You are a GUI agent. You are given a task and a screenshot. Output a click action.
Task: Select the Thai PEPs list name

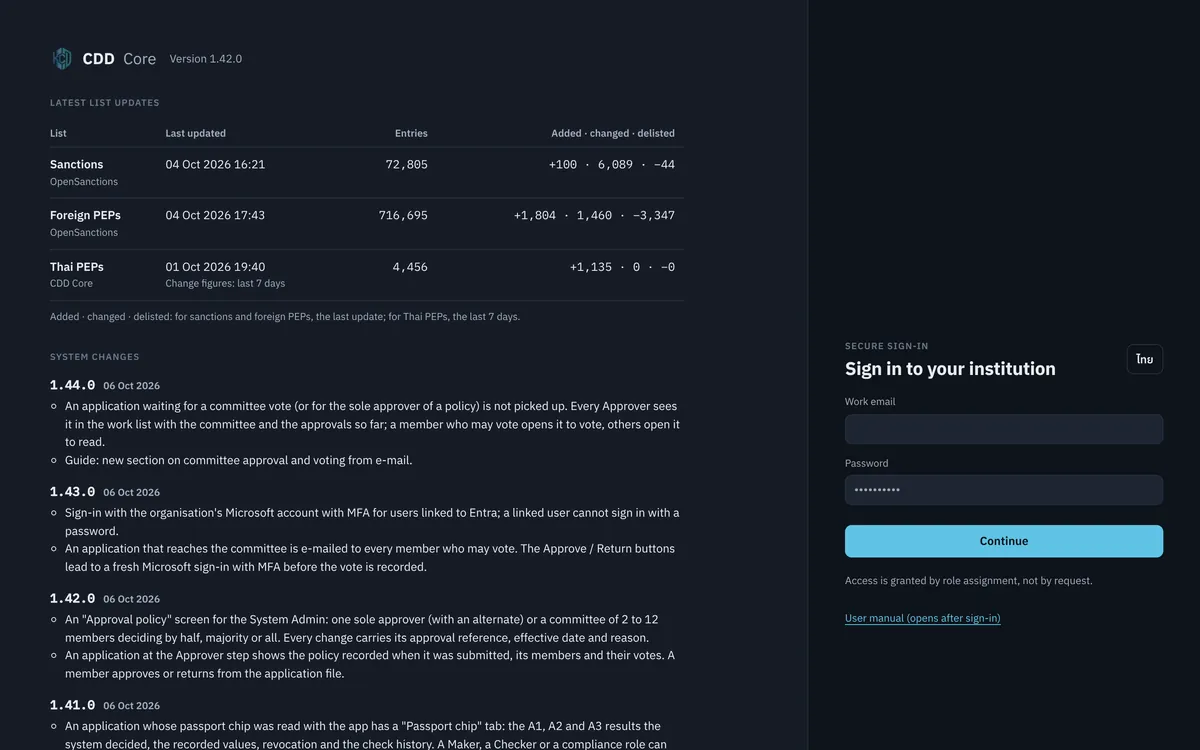click(77, 267)
